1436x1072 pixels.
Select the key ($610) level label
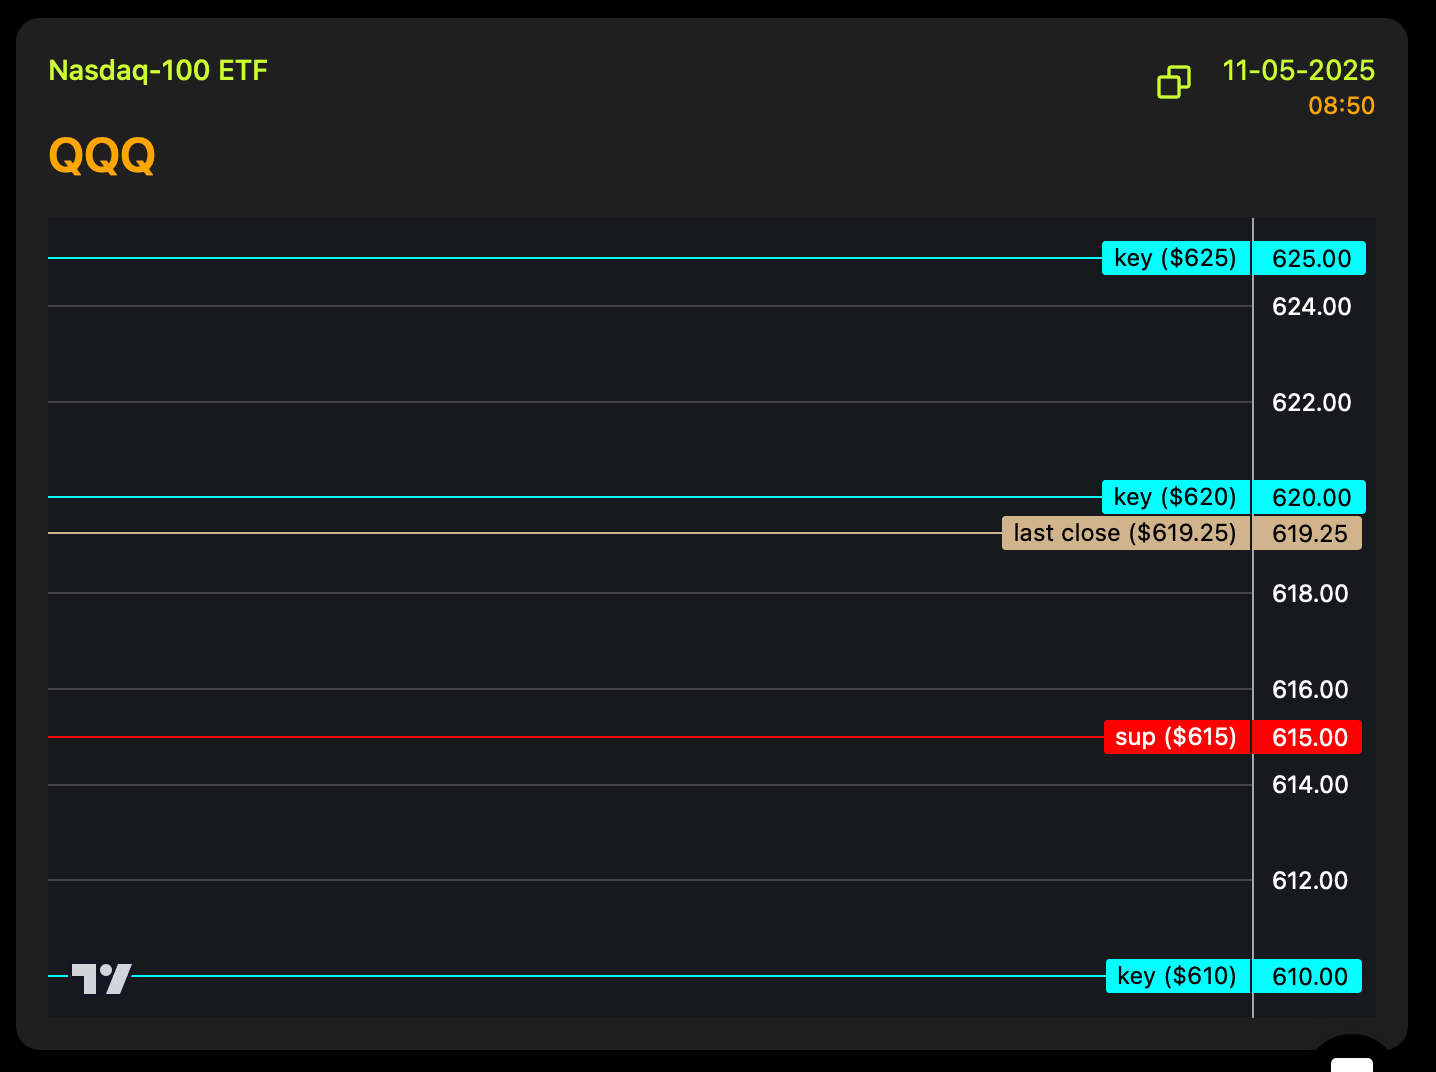(x=1177, y=976)
